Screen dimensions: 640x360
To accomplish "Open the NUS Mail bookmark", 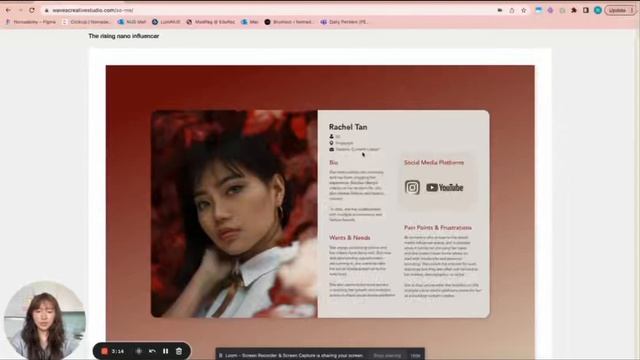I will coord(132,22).
